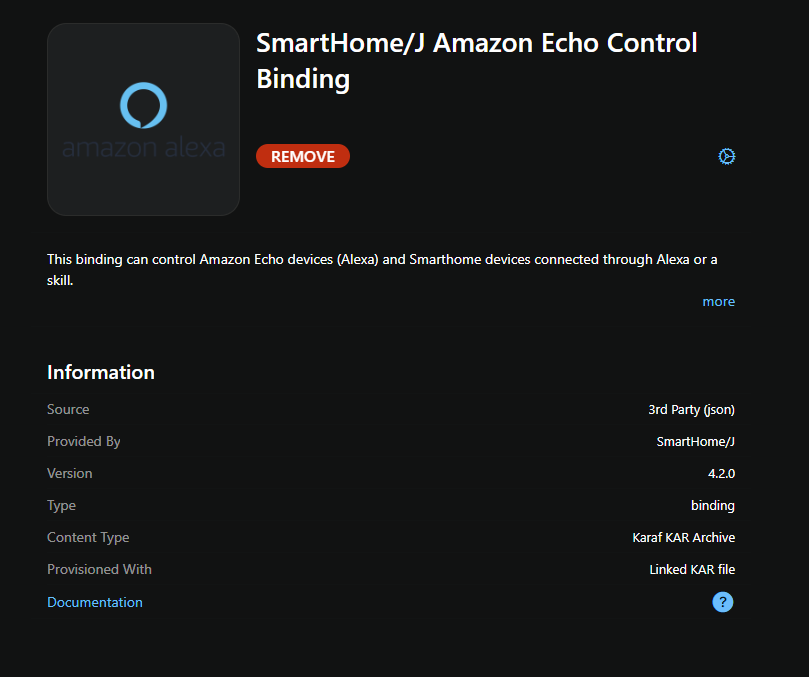Click the amazon alexa wordmark in the thumbnail

pos(143,148)
